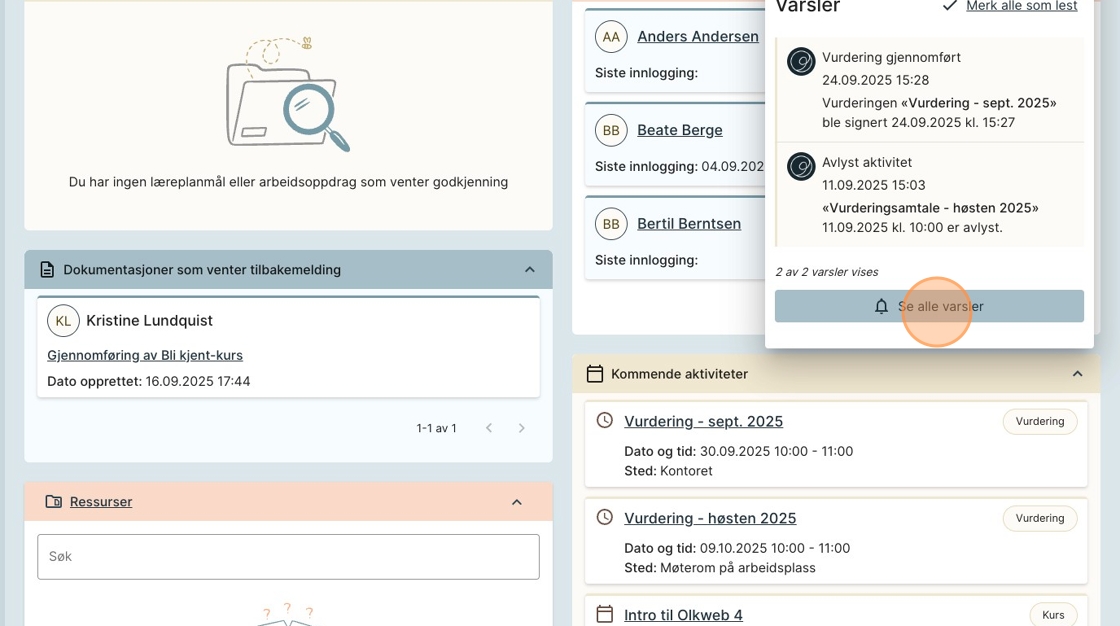Collapse the Kommende aktiviteter panel
Viewport: 1120px width, 626px height.
(1077, 374)
